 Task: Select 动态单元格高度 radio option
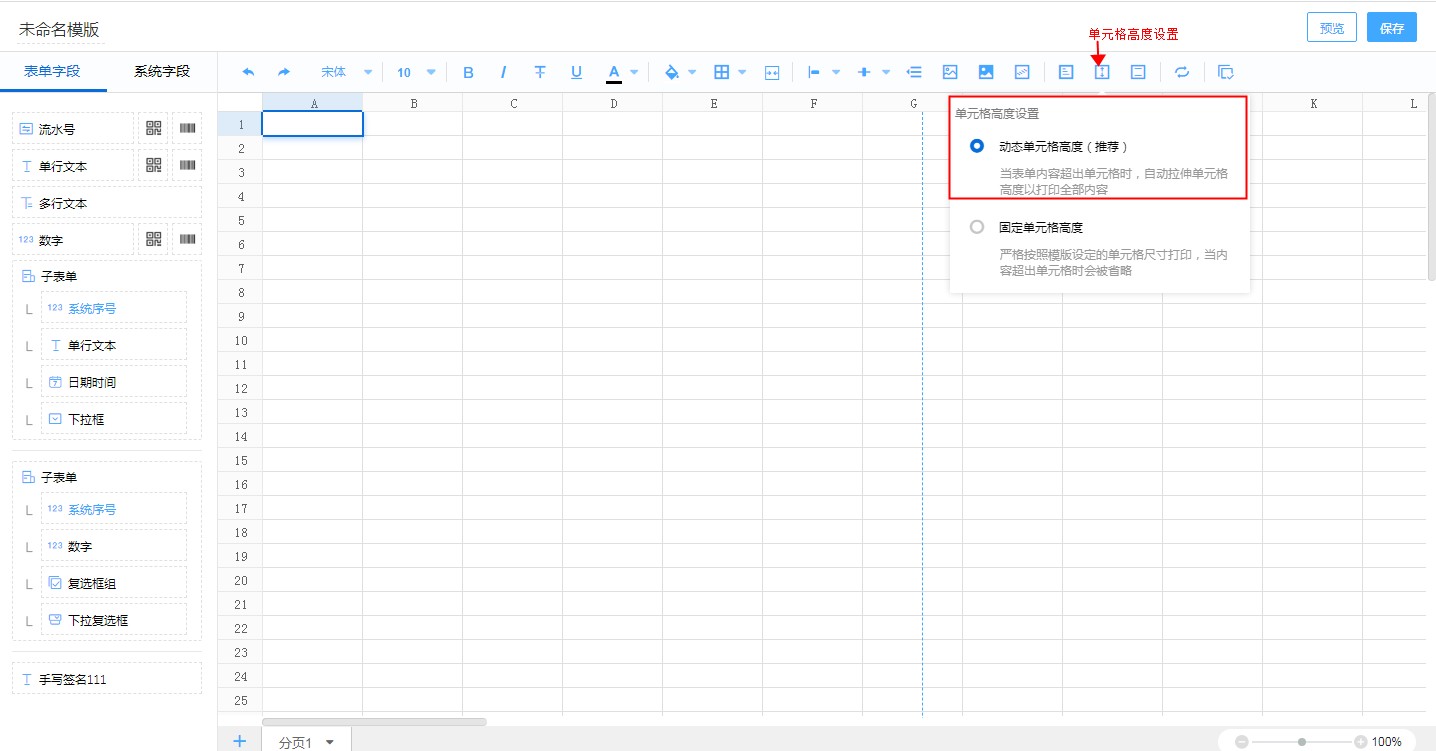click(x=977, y=146)
